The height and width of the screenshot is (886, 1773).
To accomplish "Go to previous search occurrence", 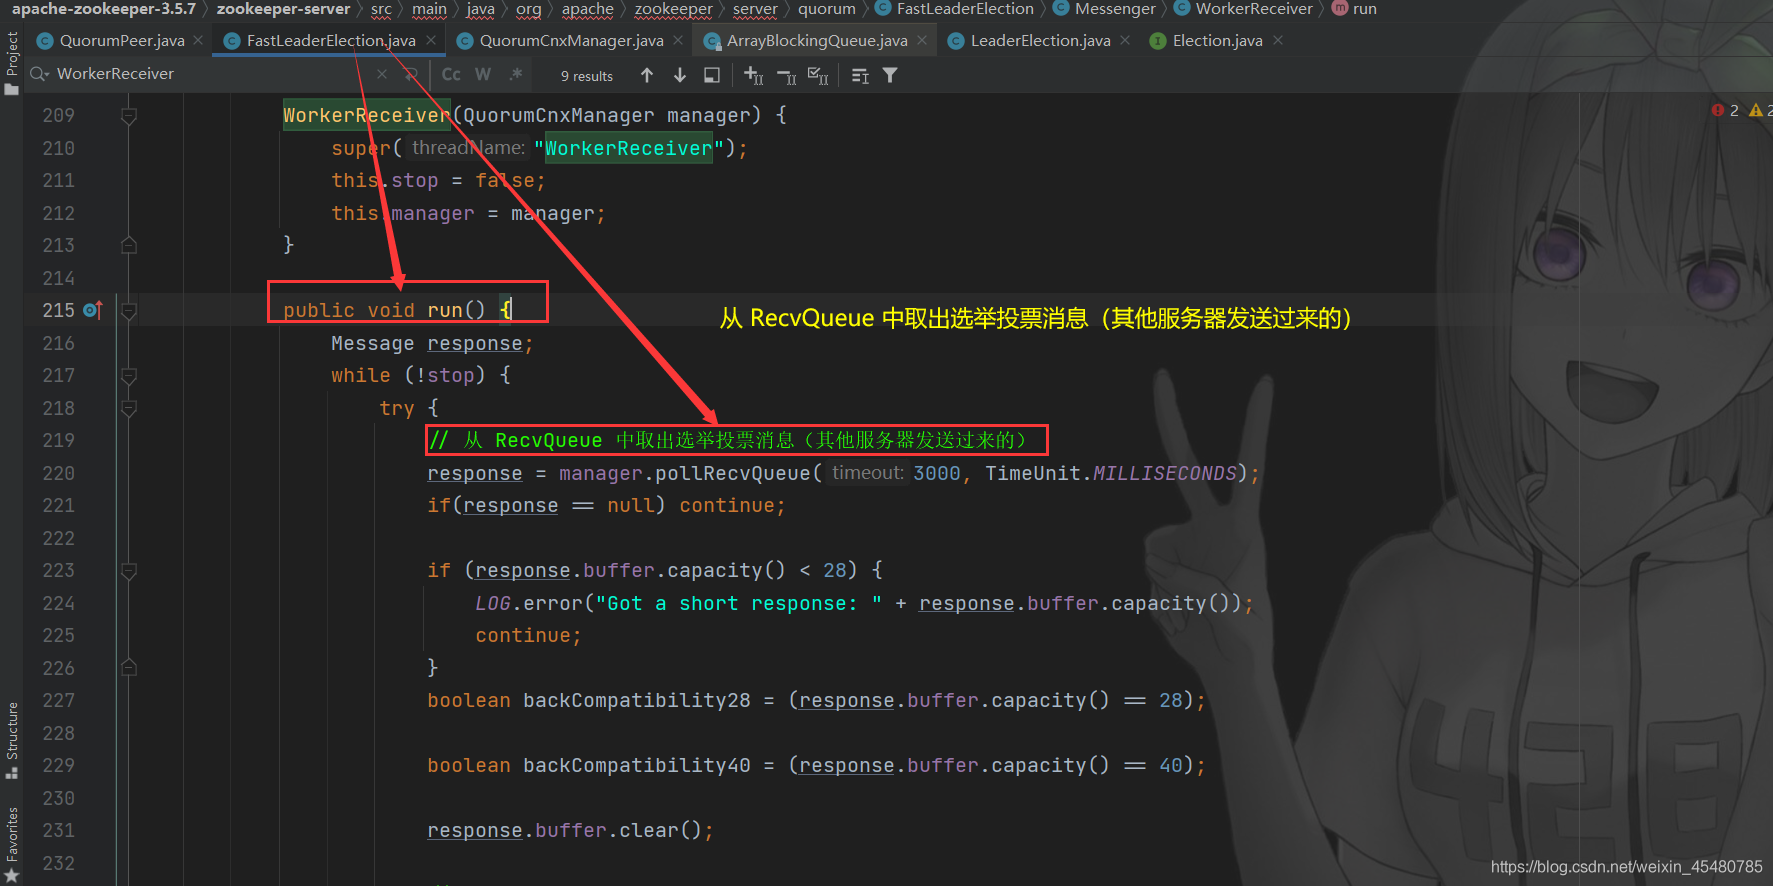I will coord(647,75).
